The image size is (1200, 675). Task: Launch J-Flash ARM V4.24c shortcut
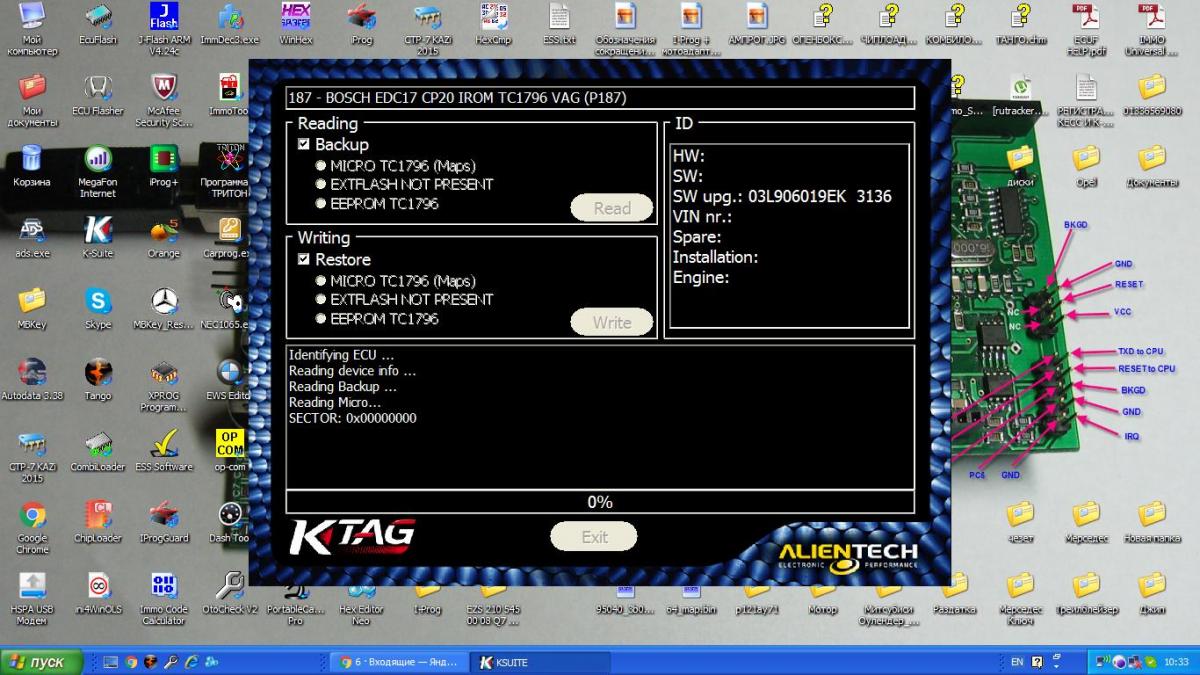tap(163, 28)
